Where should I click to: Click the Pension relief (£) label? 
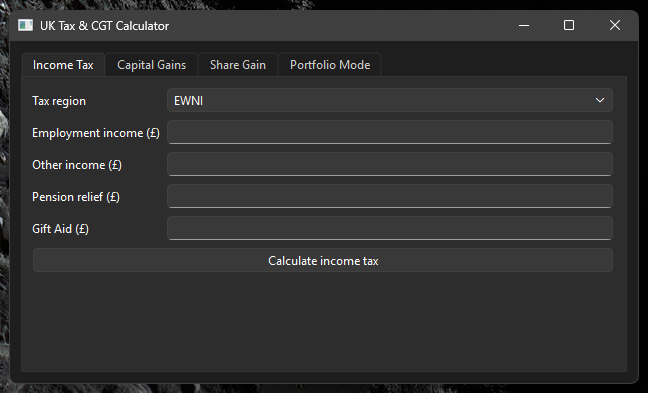pos(76,197)
